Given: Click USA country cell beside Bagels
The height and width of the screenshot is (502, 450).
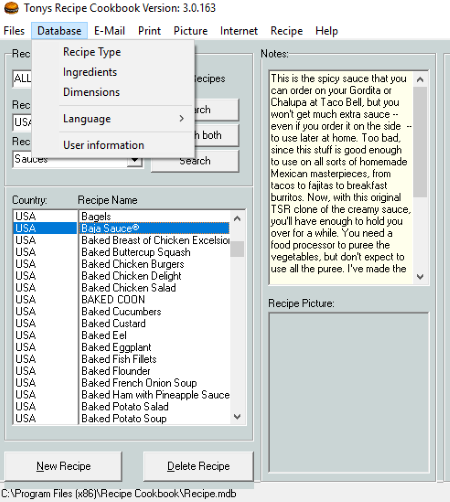Looking at the screenshot, I should click(x=45, y=217).
